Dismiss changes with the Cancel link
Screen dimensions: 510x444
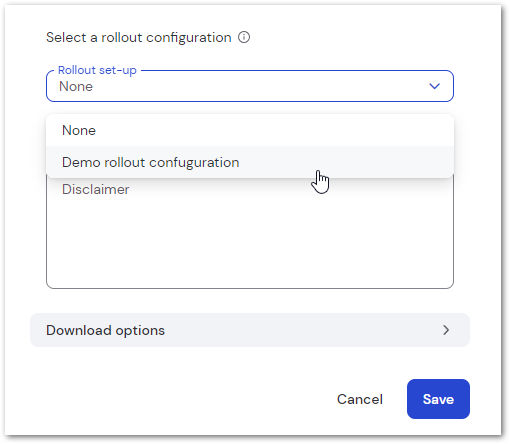pos(360,399)
